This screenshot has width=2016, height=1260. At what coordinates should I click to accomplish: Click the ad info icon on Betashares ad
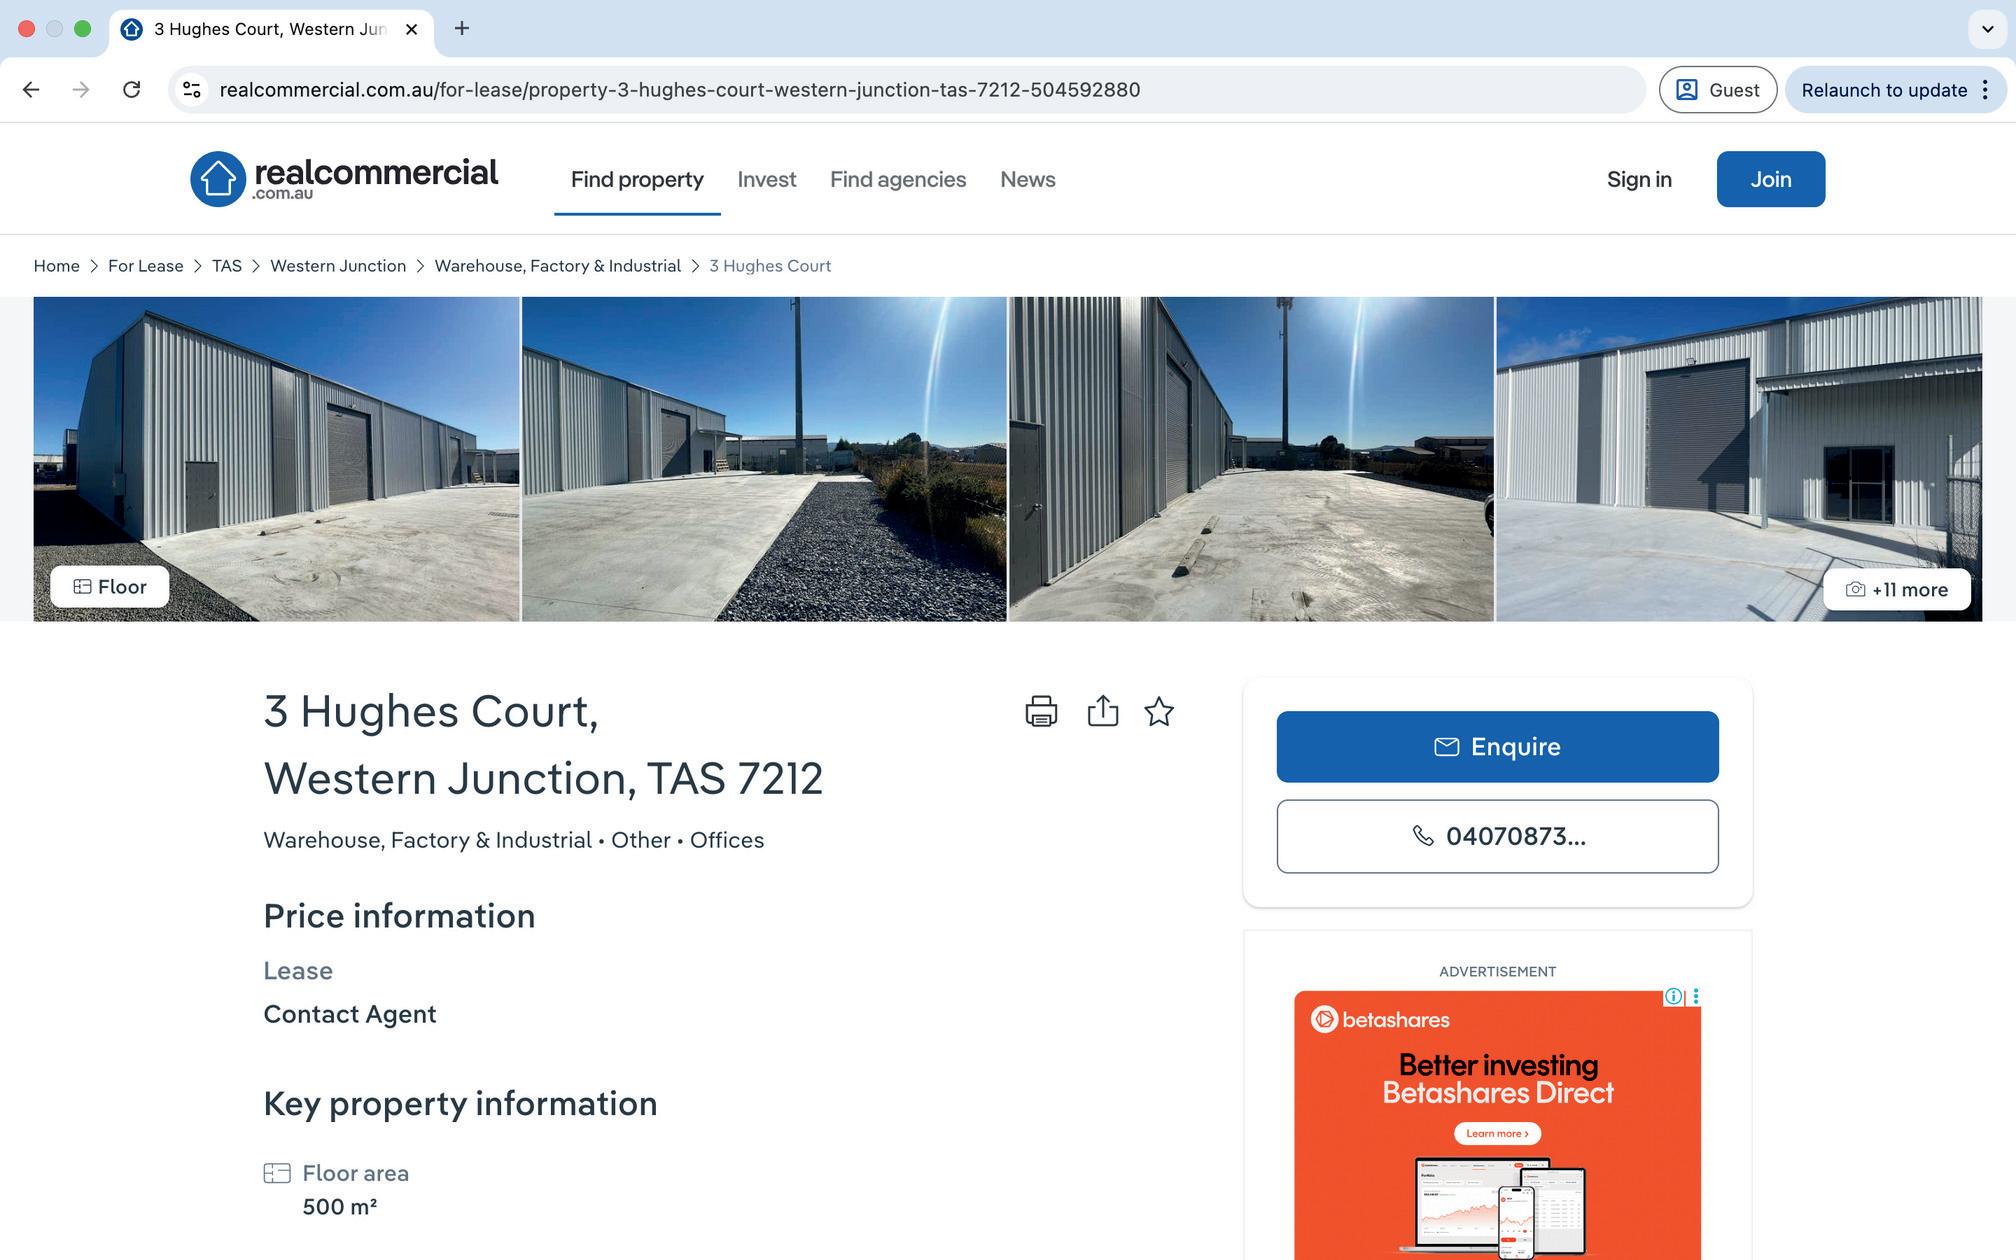1673,996
